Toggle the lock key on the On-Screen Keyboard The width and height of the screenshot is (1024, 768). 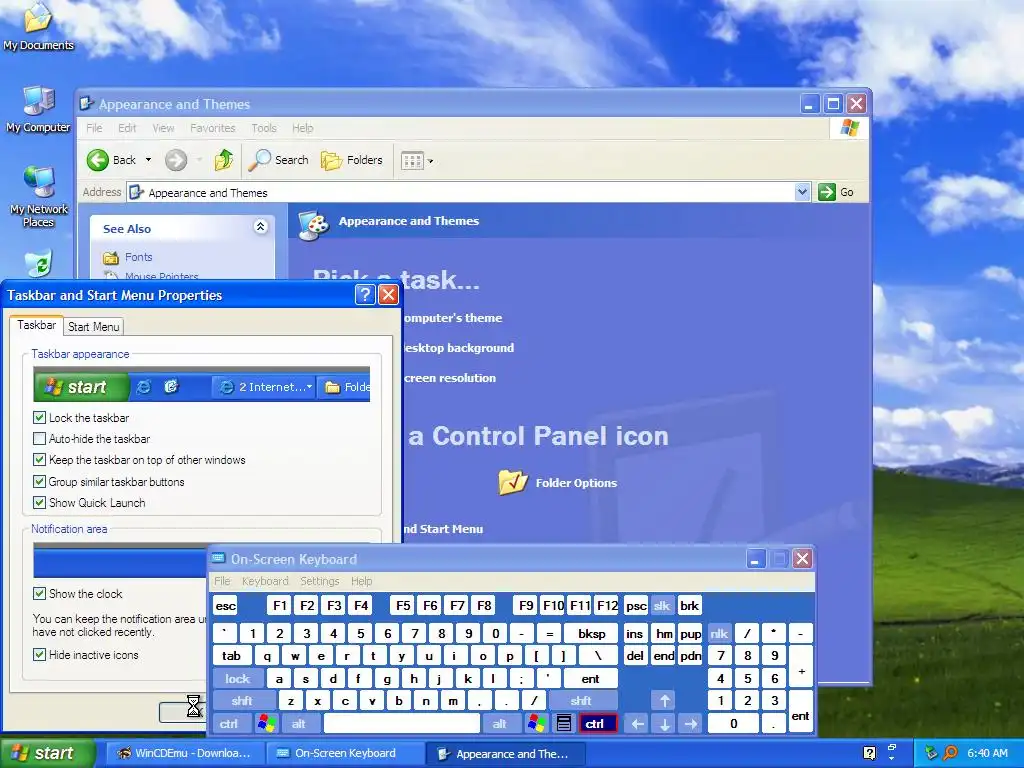238,679
